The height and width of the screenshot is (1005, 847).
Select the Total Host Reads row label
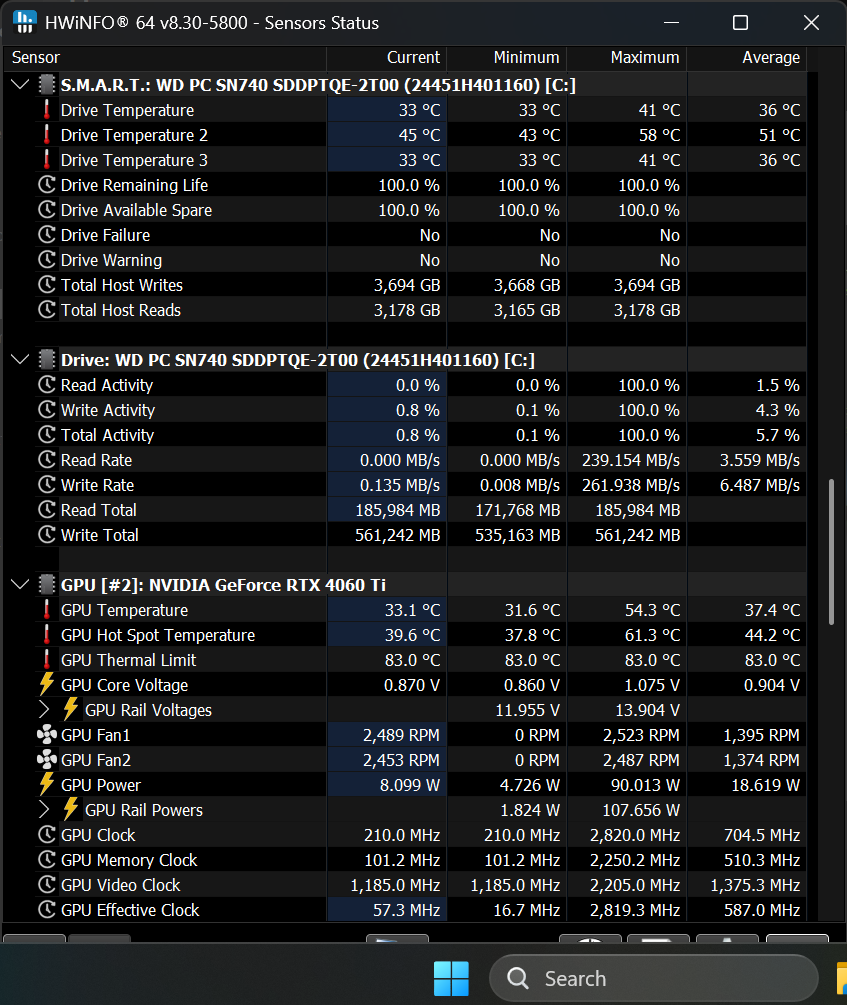click(121, 310)
